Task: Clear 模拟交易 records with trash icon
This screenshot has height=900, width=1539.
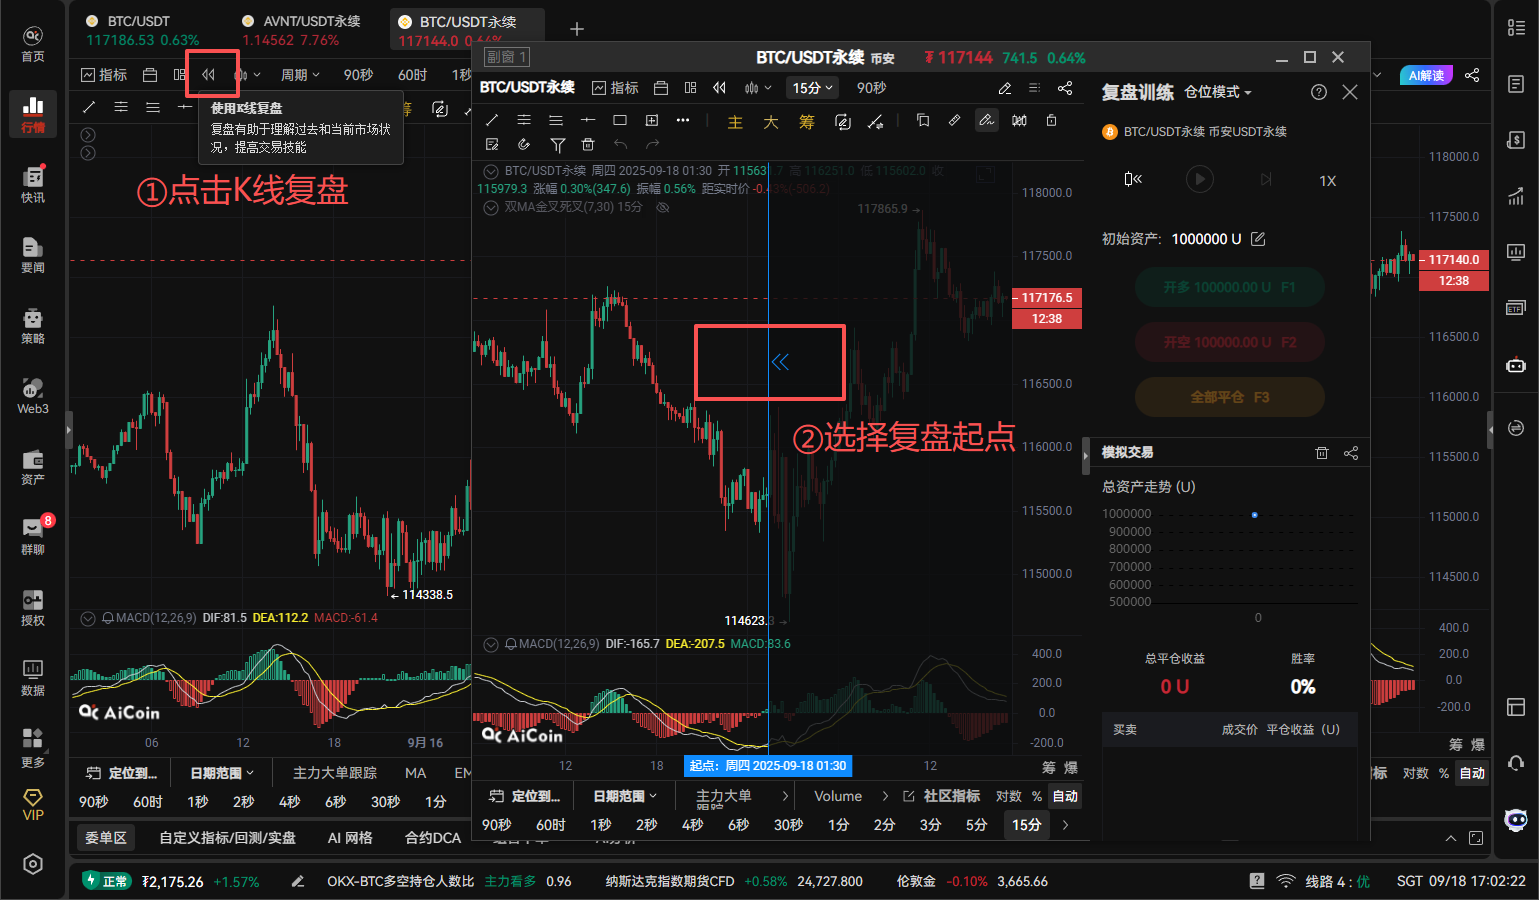Action: (1322, 453)
